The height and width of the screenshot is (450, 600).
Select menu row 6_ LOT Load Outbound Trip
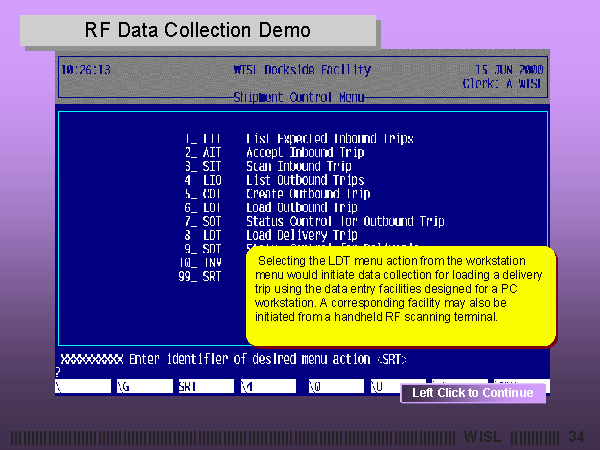pos(271,207)
